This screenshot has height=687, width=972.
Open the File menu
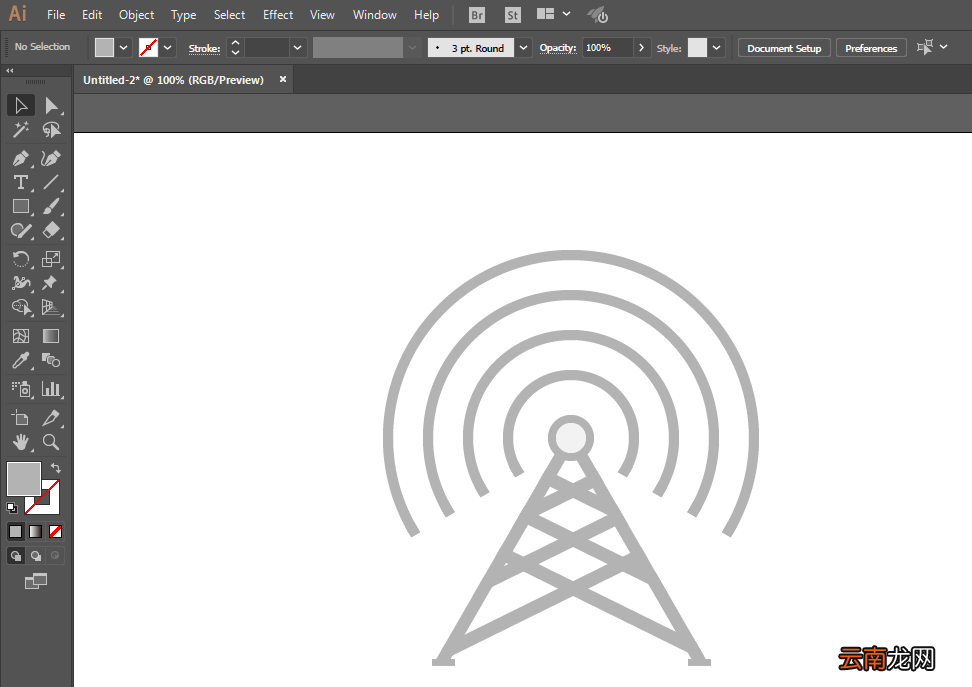(x=56, y=15)
